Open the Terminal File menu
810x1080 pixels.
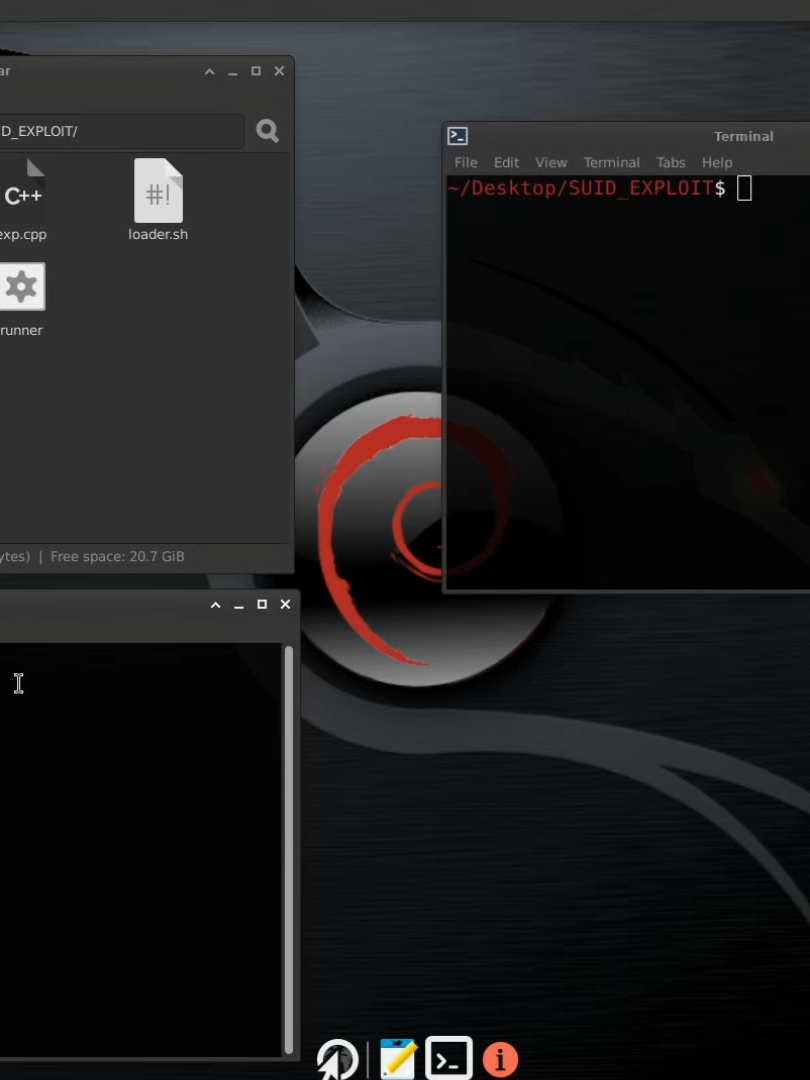(x=466, y=163)
